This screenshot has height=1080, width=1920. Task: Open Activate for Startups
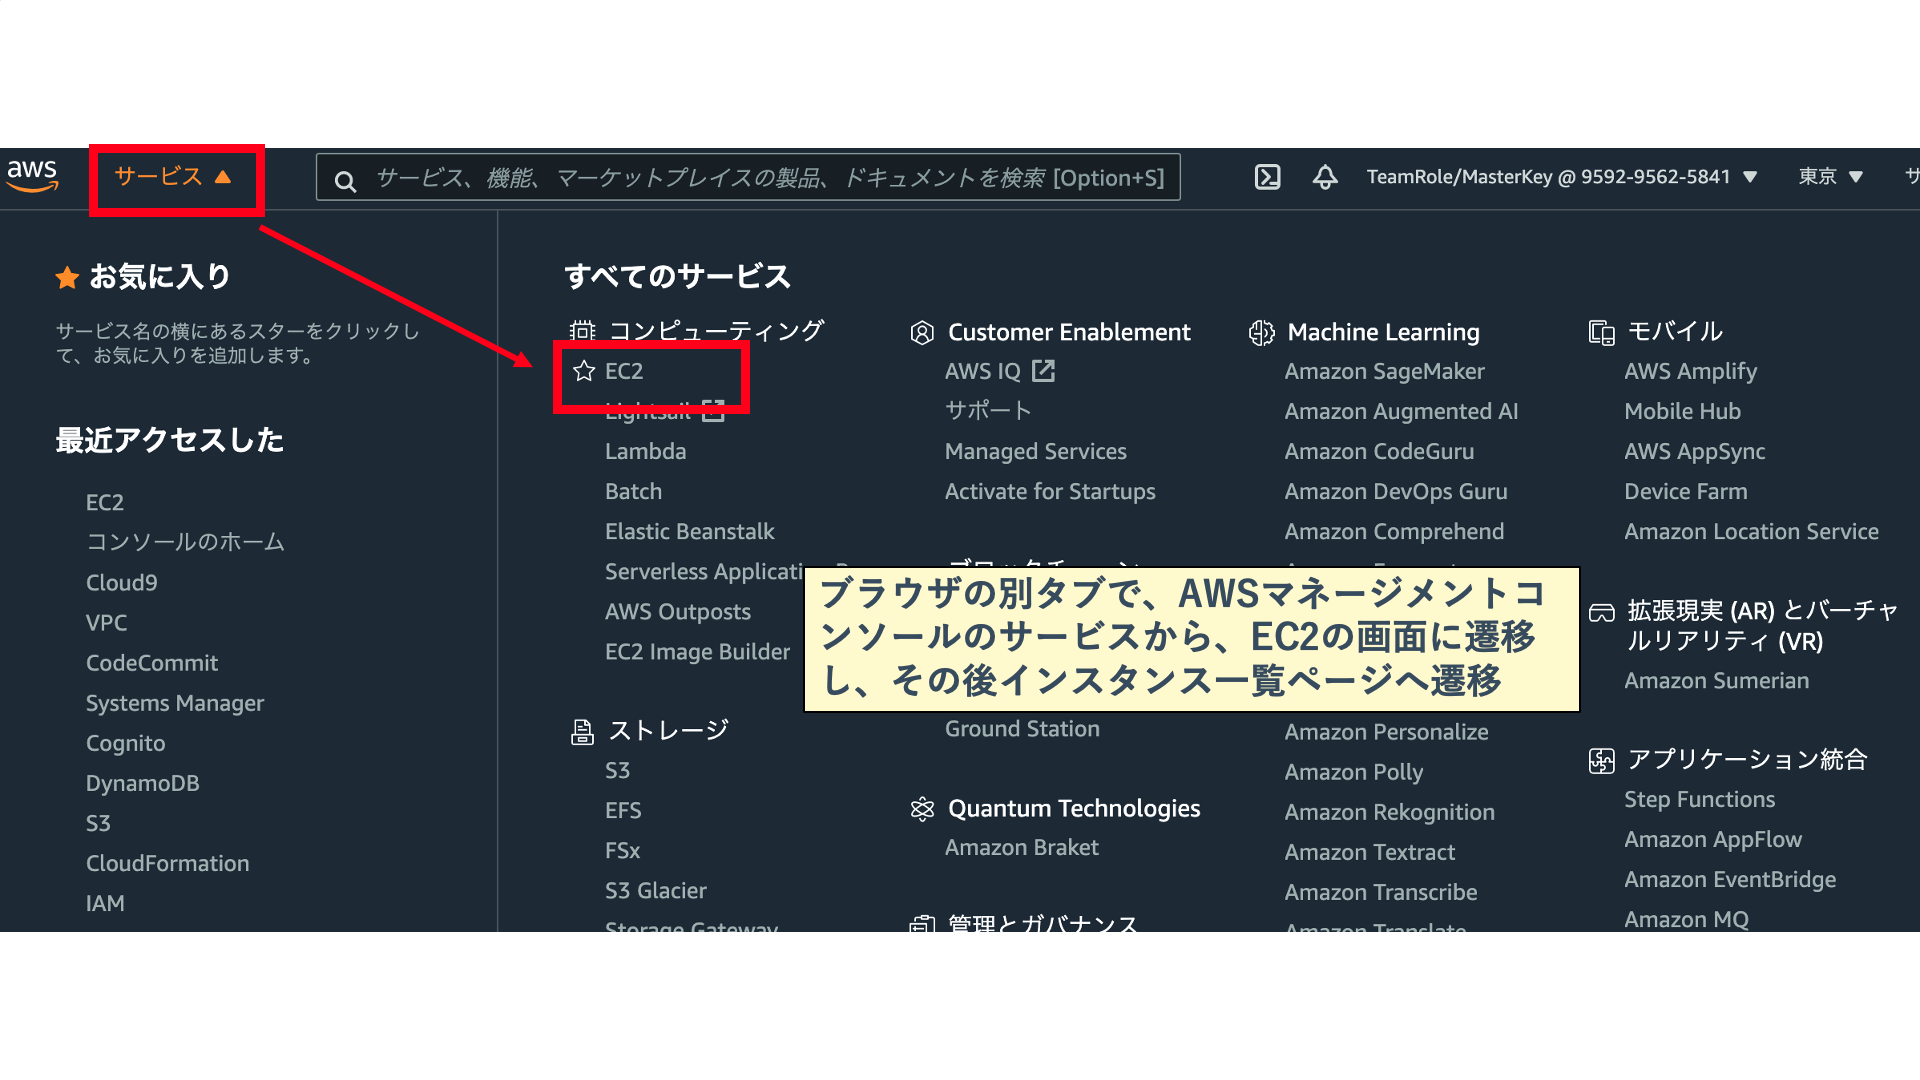[x=1050, y=491]
